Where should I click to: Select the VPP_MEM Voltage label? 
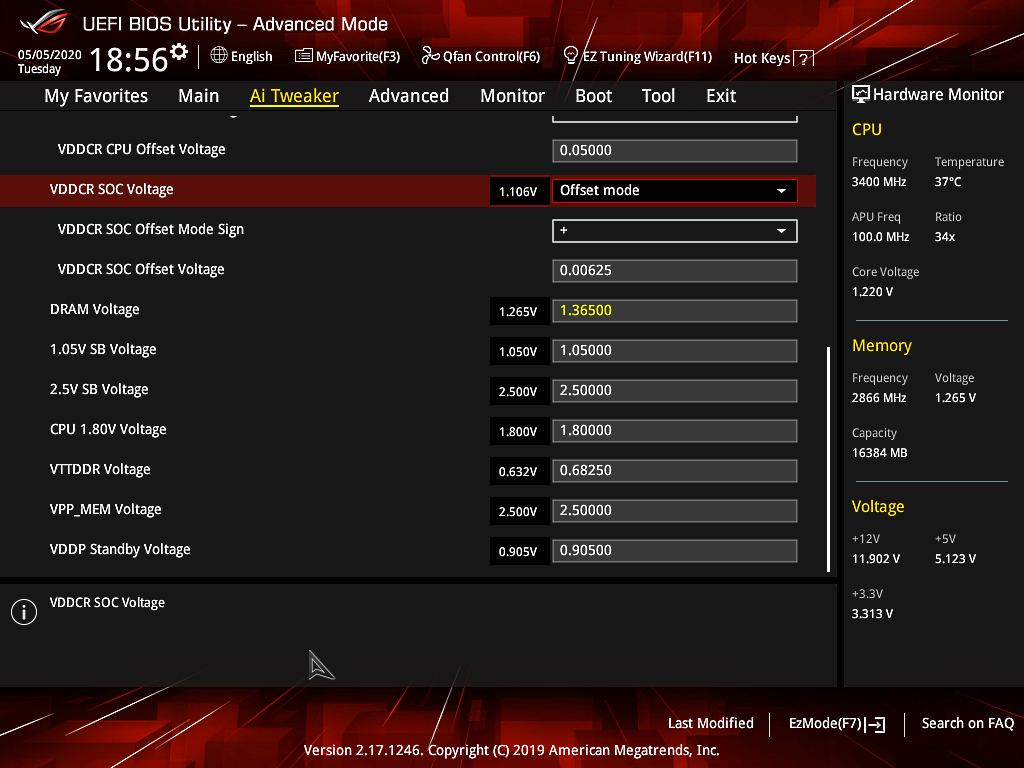click(x=105, y=509)
